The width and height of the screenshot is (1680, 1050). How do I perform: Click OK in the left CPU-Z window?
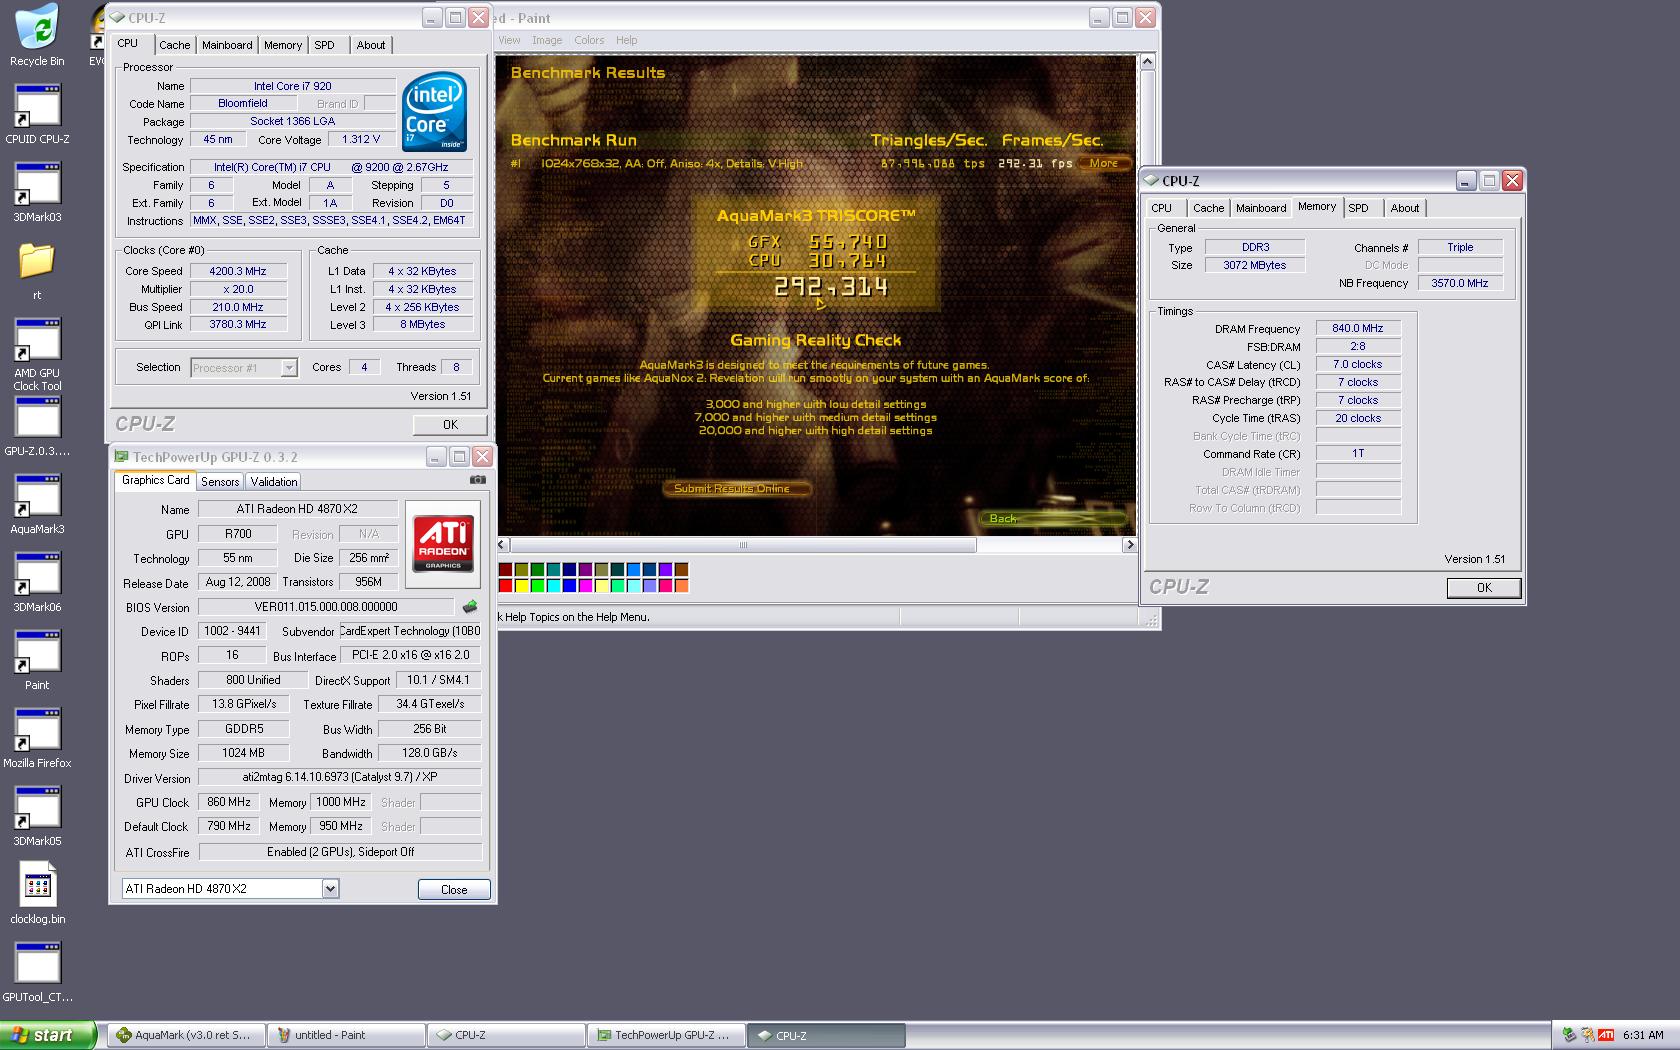[450, 425]
